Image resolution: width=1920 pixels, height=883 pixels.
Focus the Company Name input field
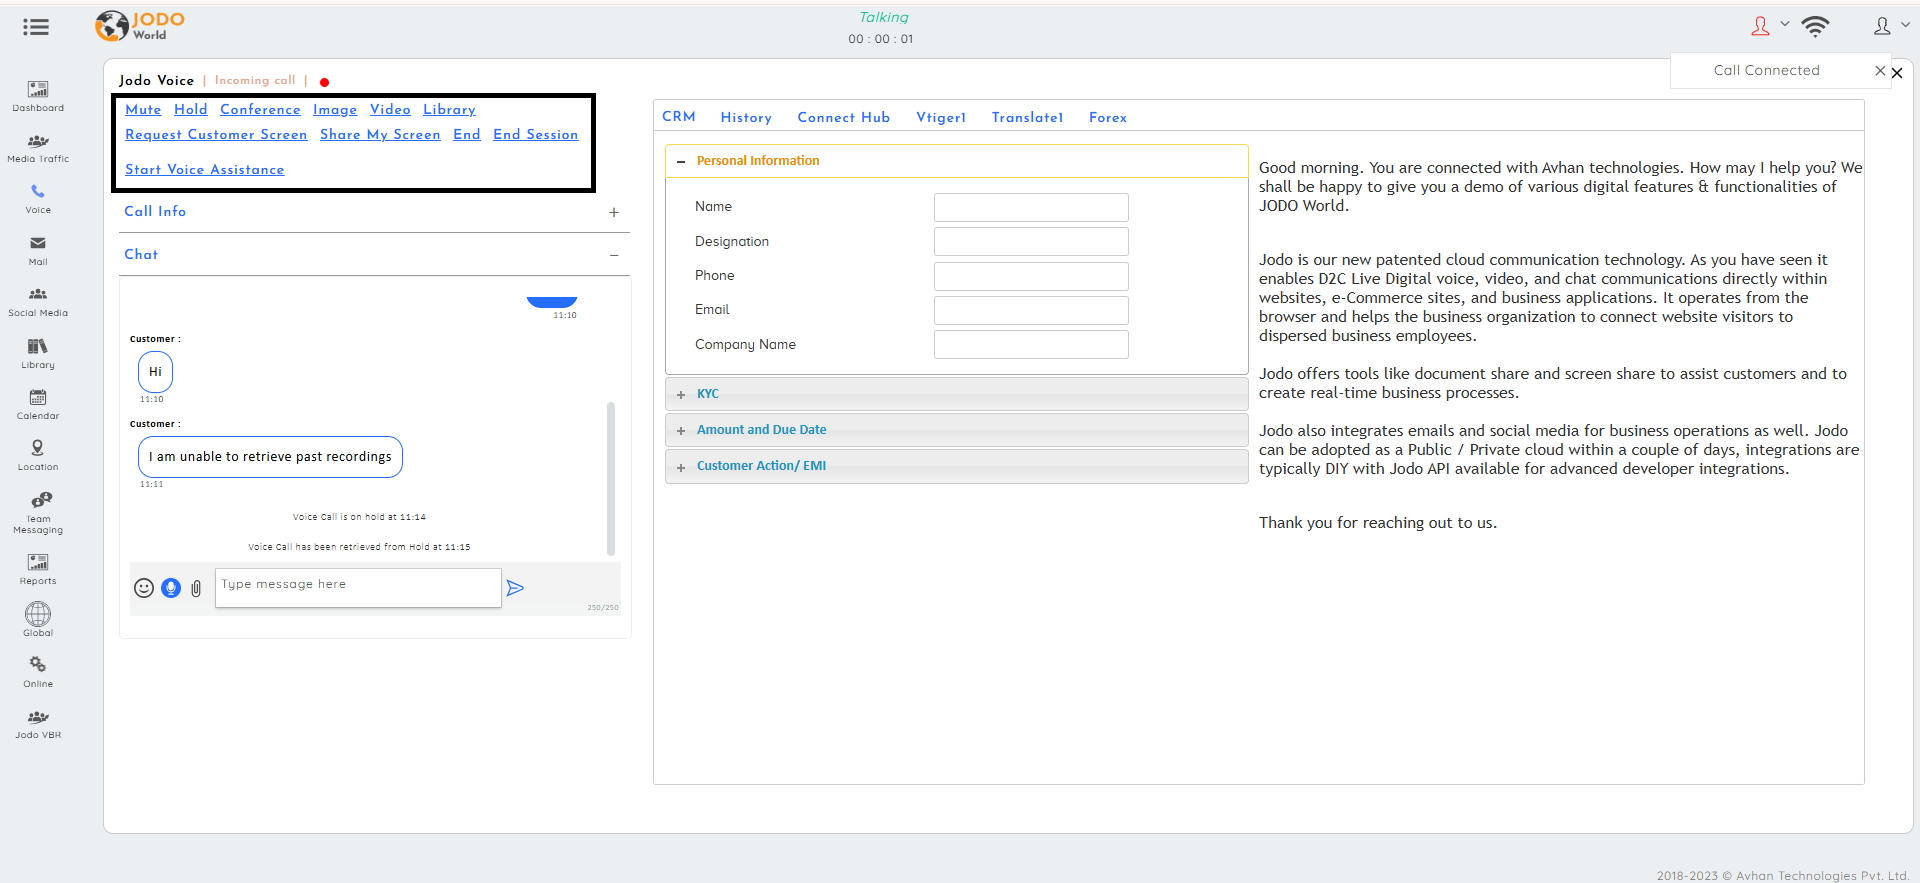(x=1031, y=344)
